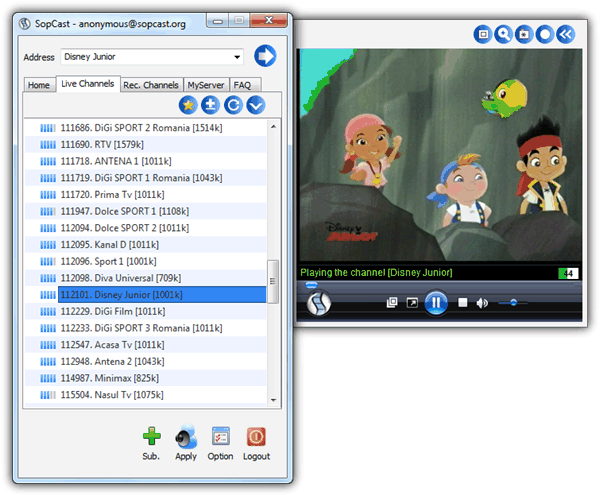Select channel 112229. DiGi Film
Image resolution: width=600 pixels, height=495 pixels.
point(145,311)
